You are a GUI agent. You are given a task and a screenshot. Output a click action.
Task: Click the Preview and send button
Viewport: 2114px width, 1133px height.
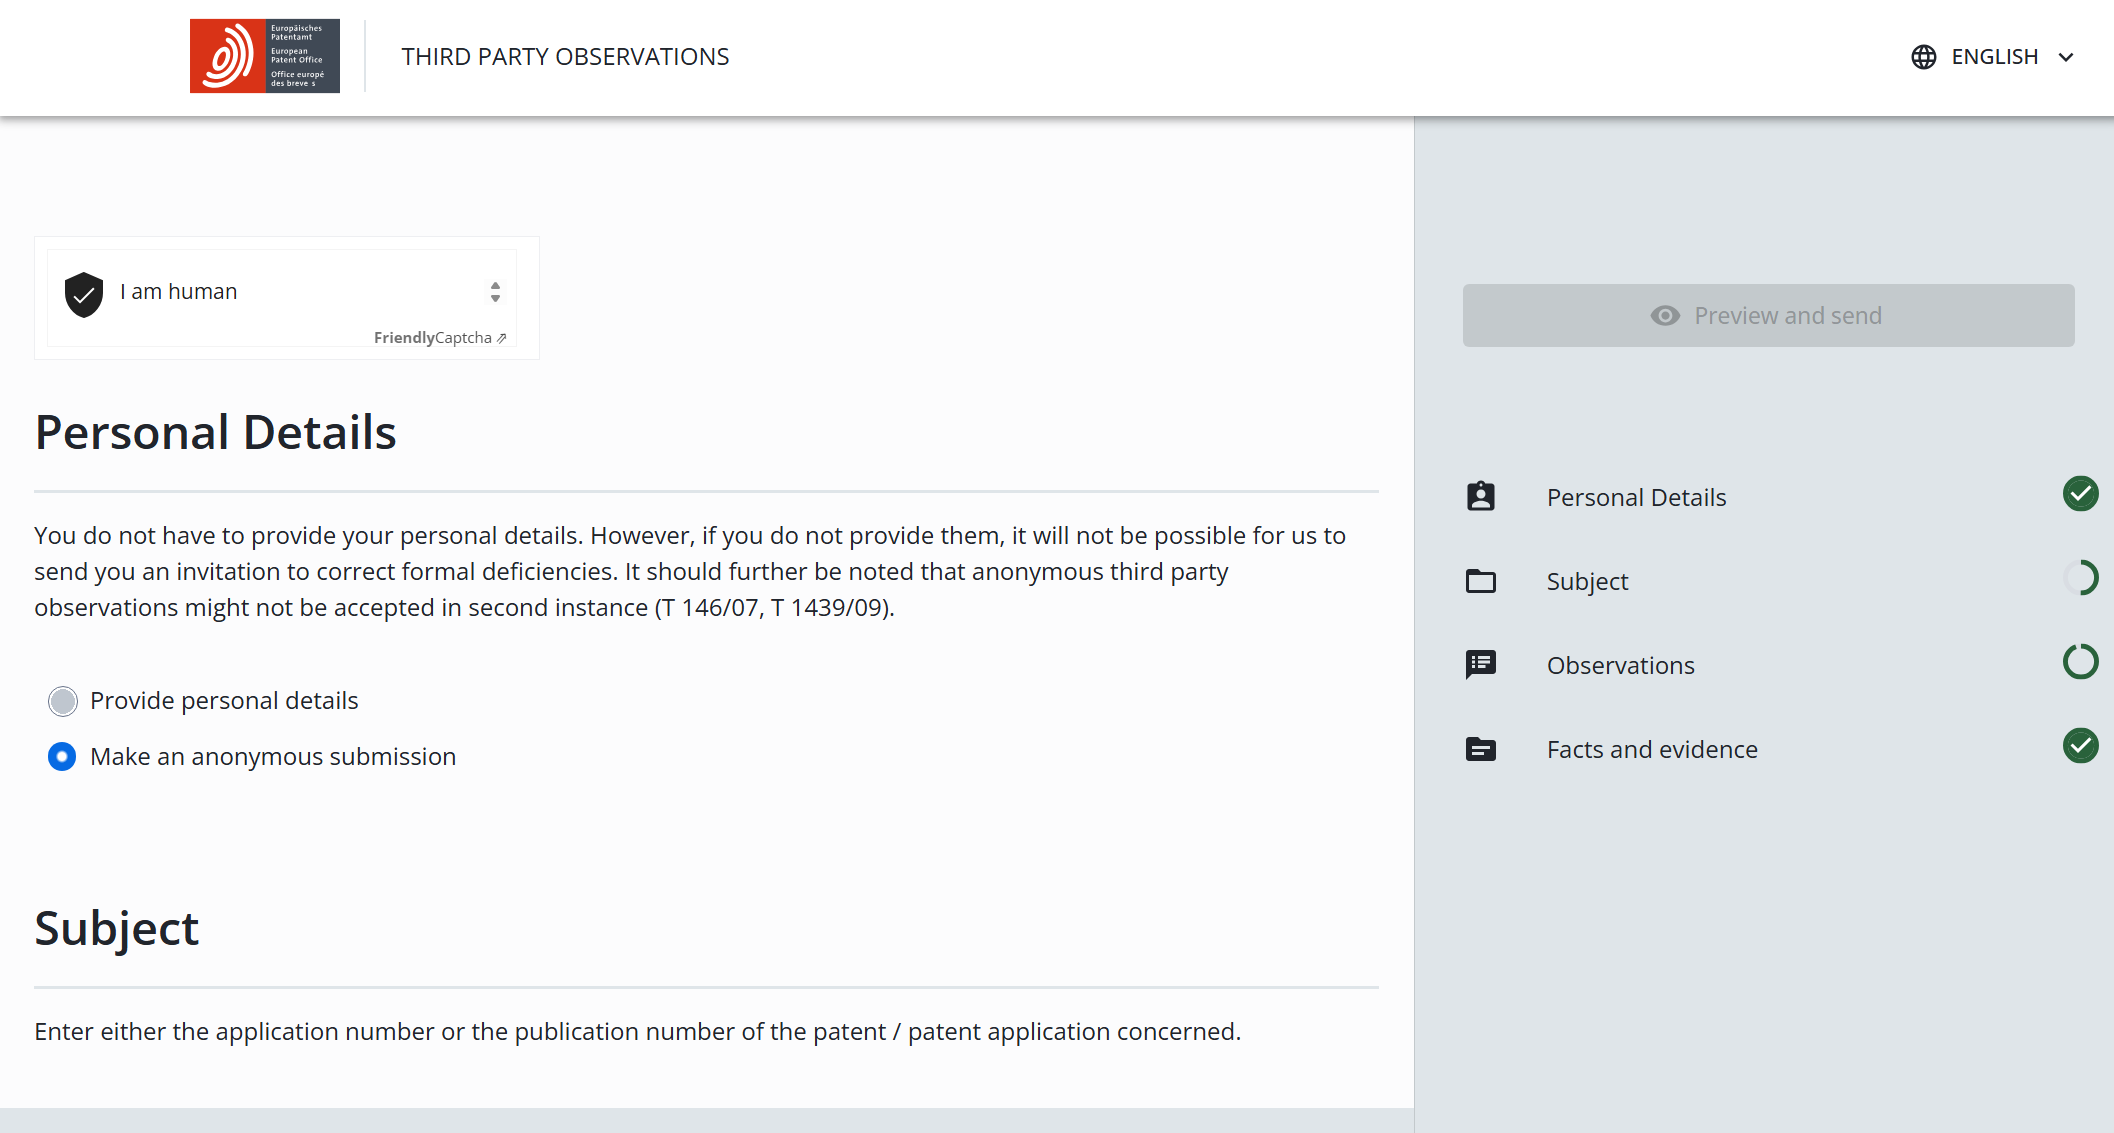click(x=1768, y=316)
